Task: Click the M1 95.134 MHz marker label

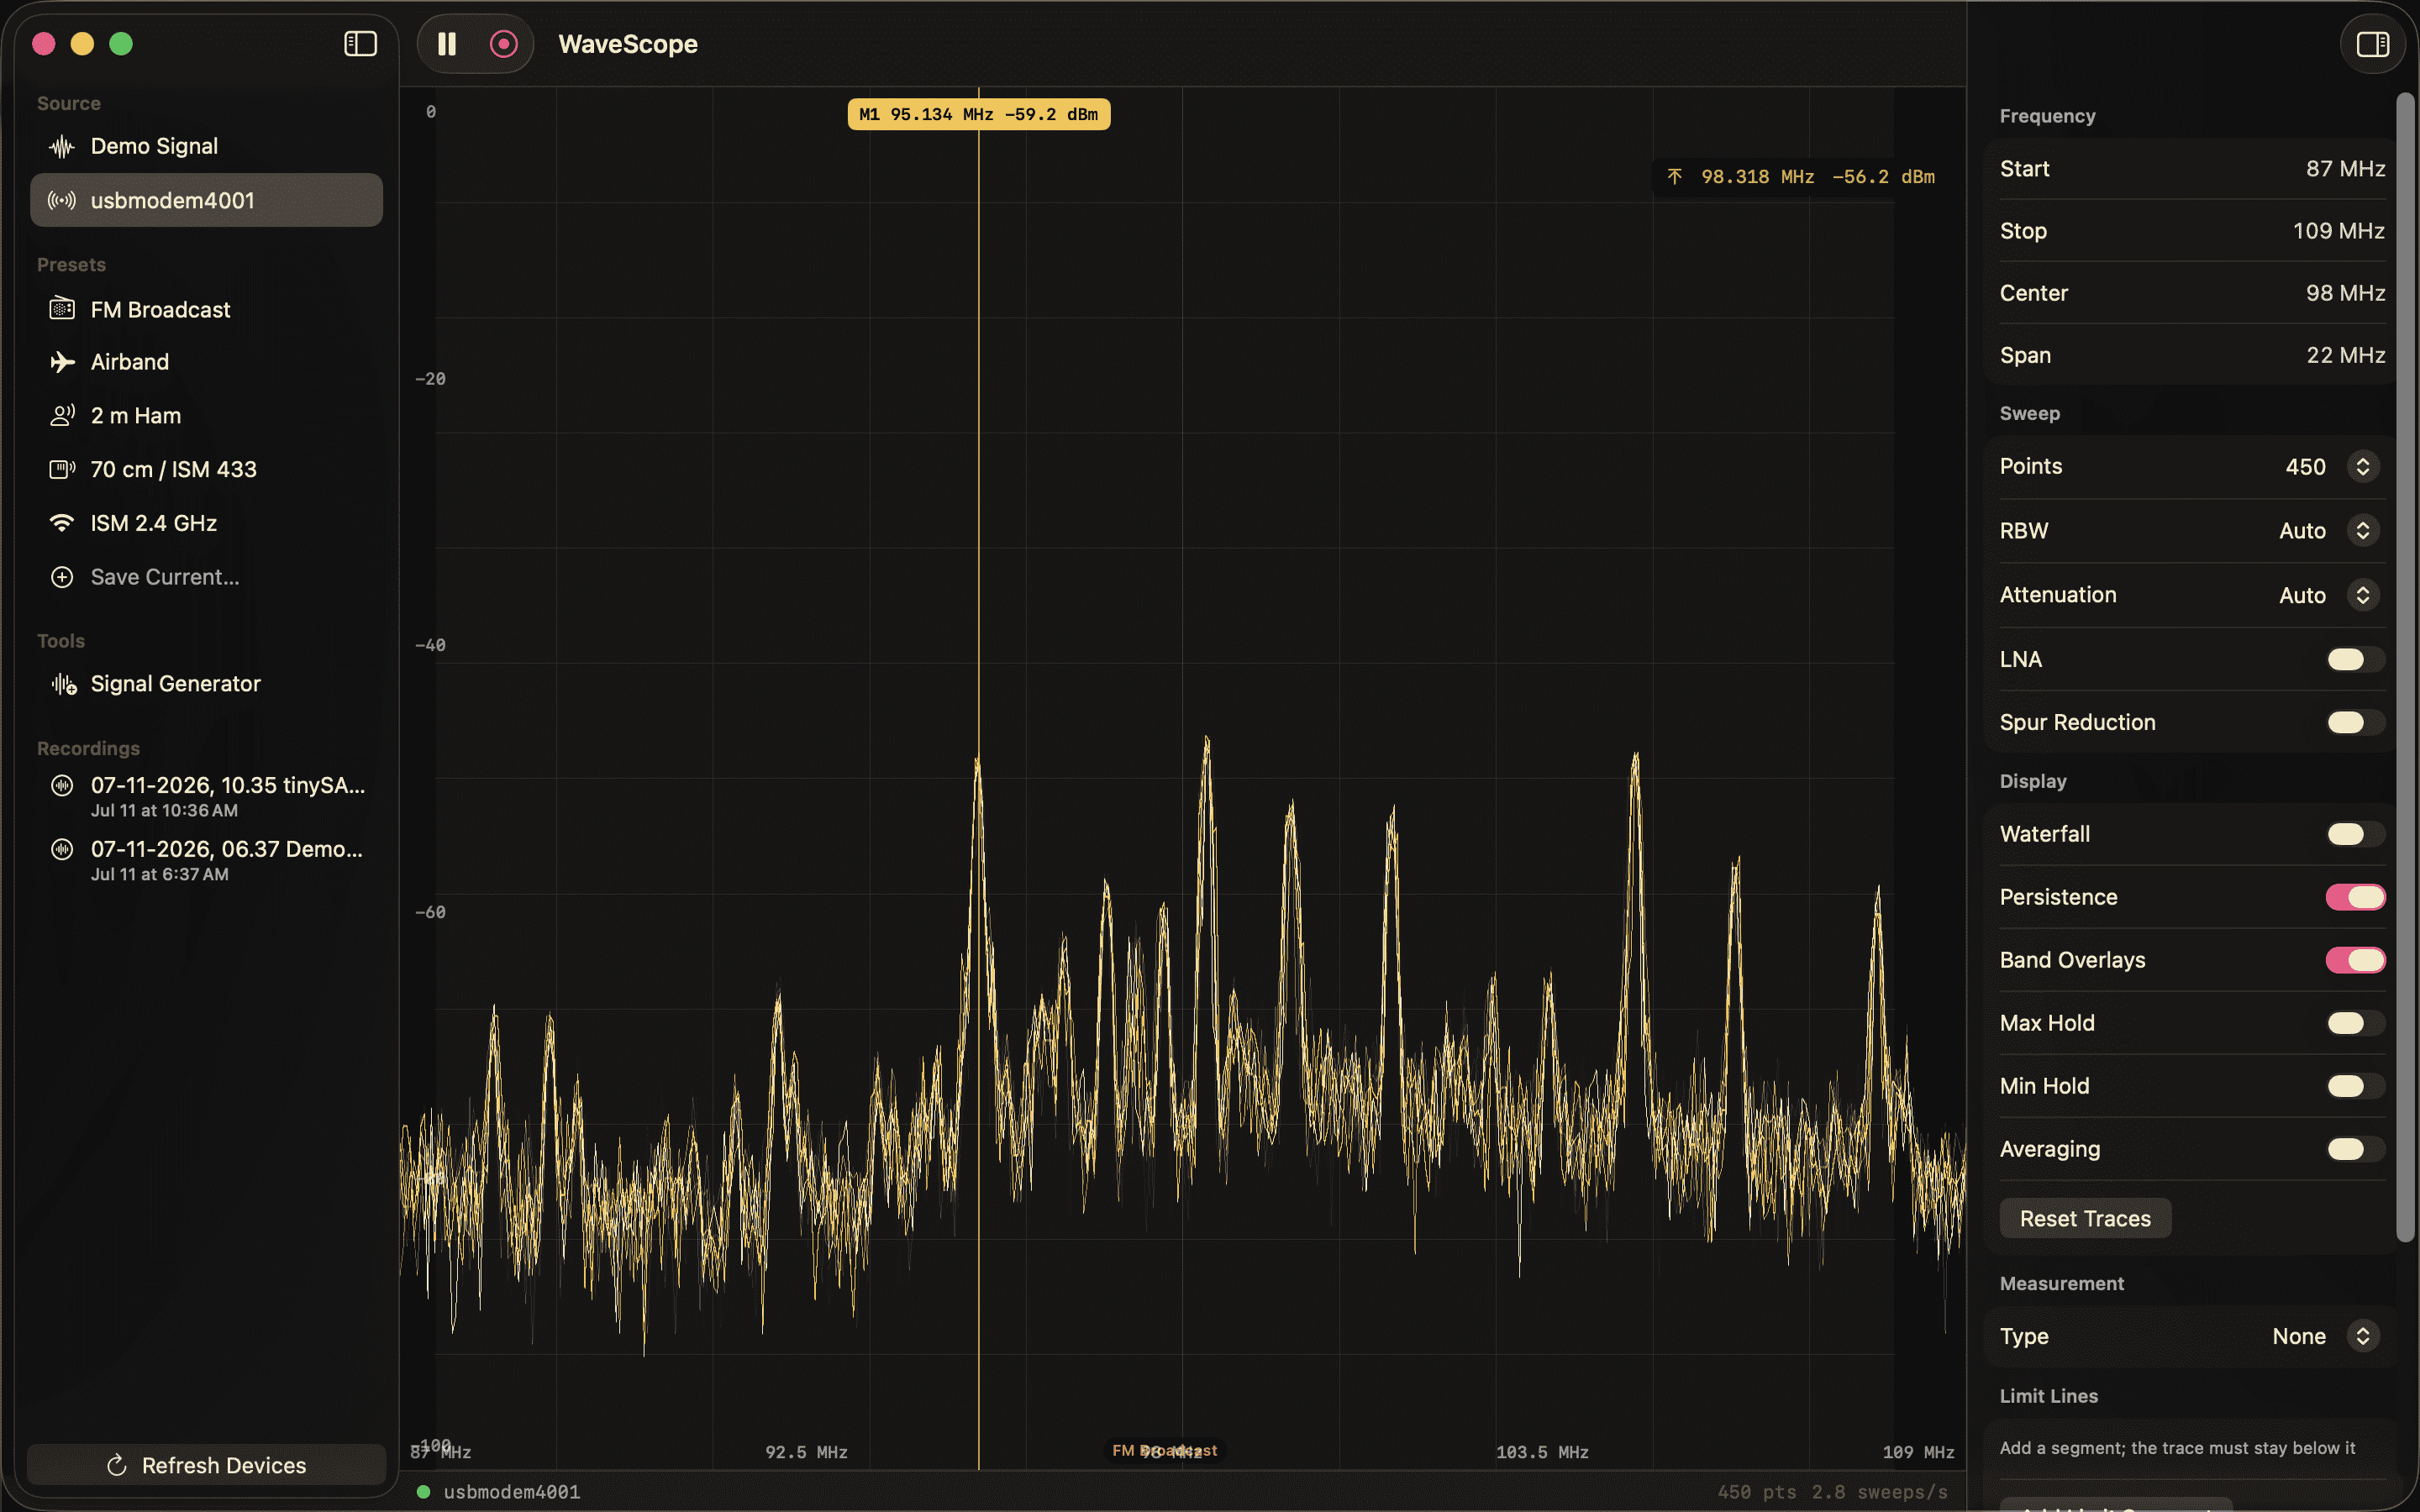Action: (978, 114)
